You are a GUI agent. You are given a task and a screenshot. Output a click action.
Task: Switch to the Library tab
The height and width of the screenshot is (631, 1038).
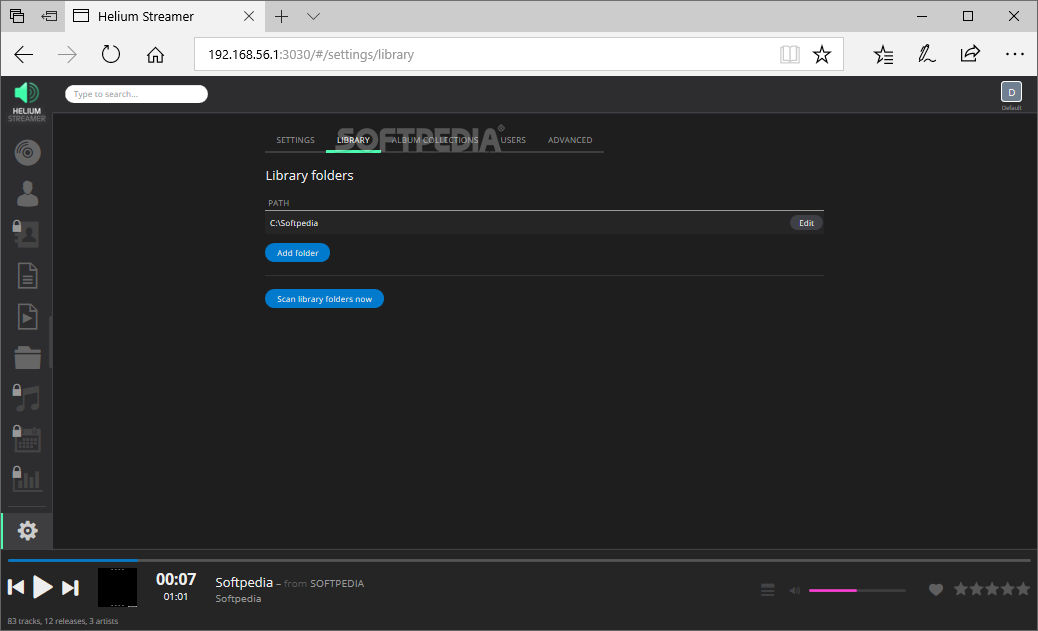354,140
